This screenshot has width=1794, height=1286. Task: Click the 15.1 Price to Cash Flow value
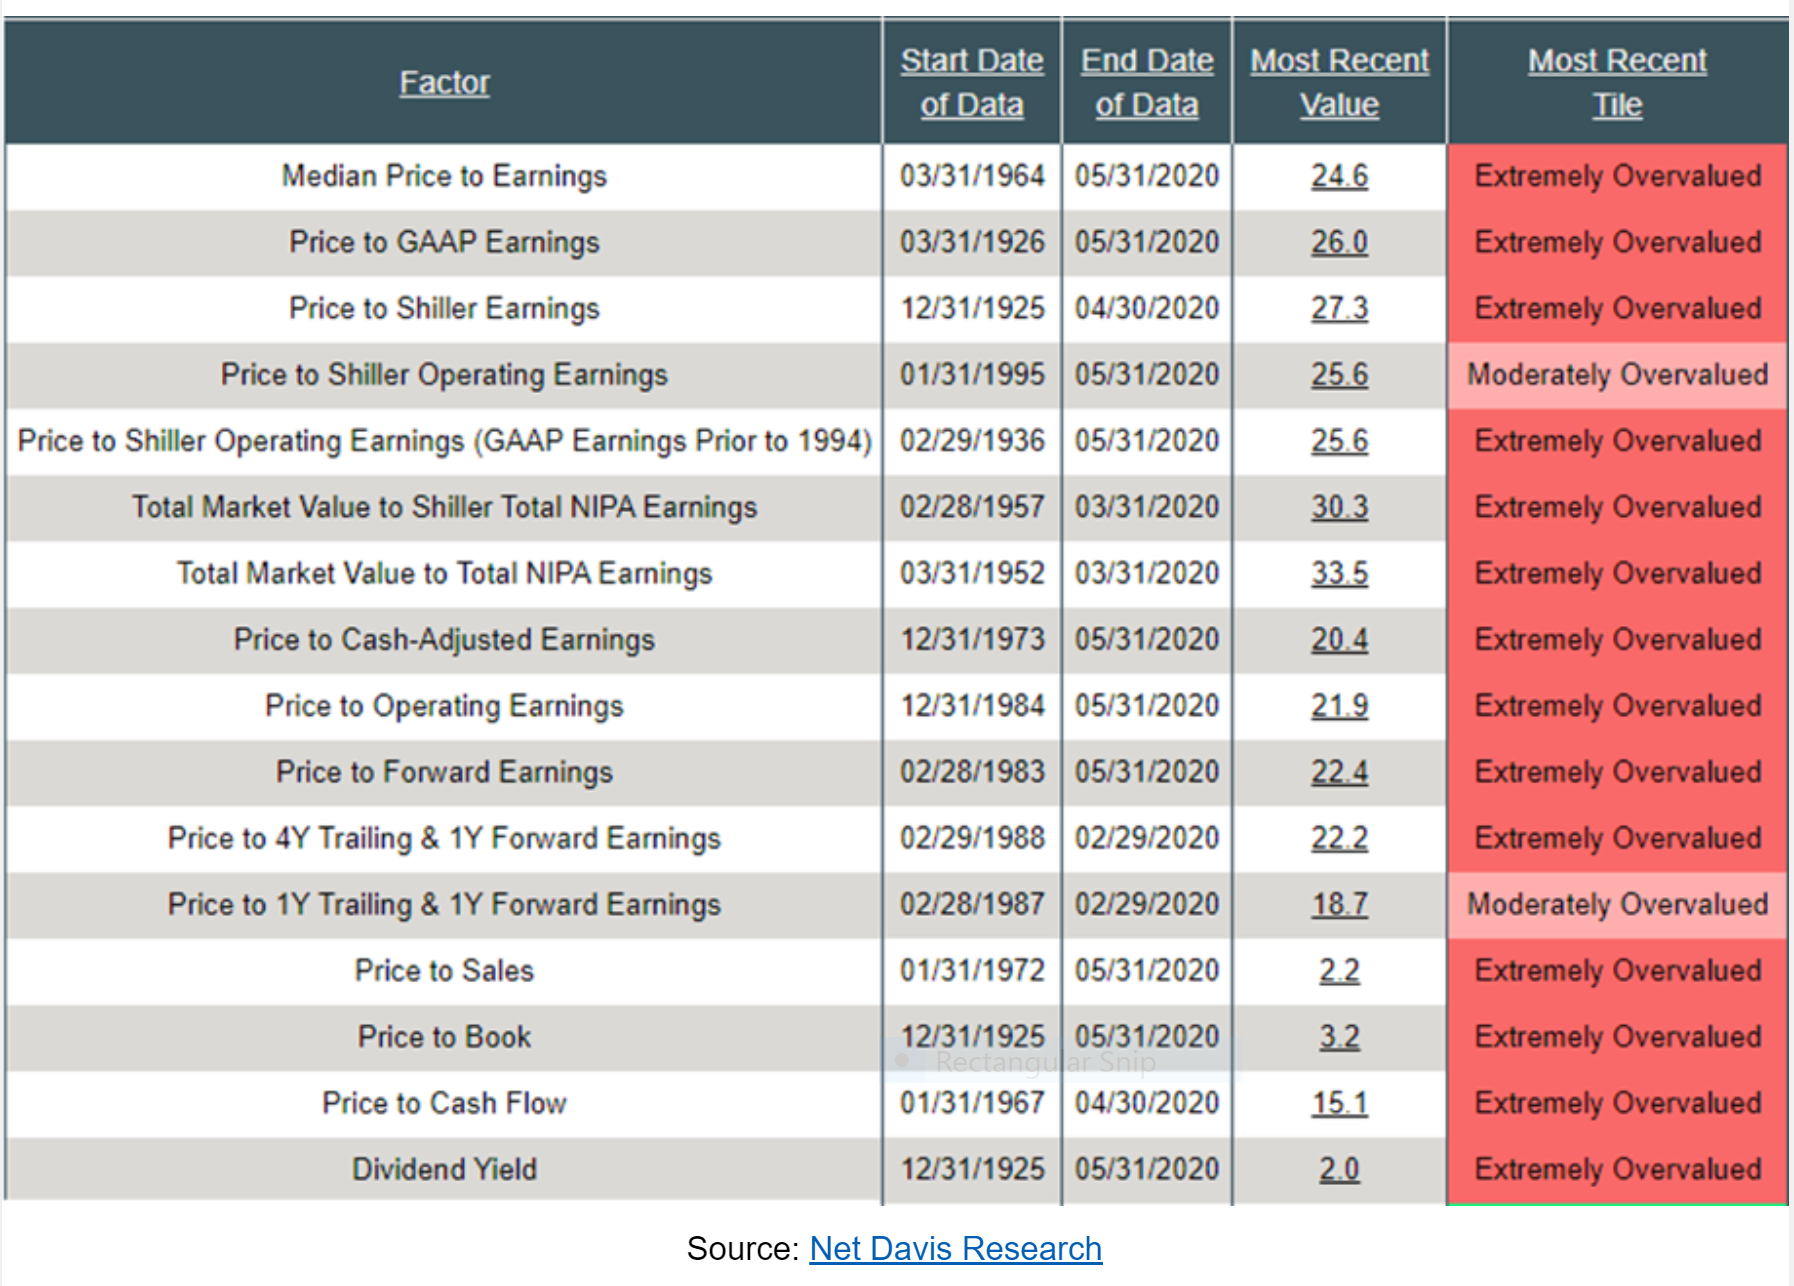point(1339,1103)
